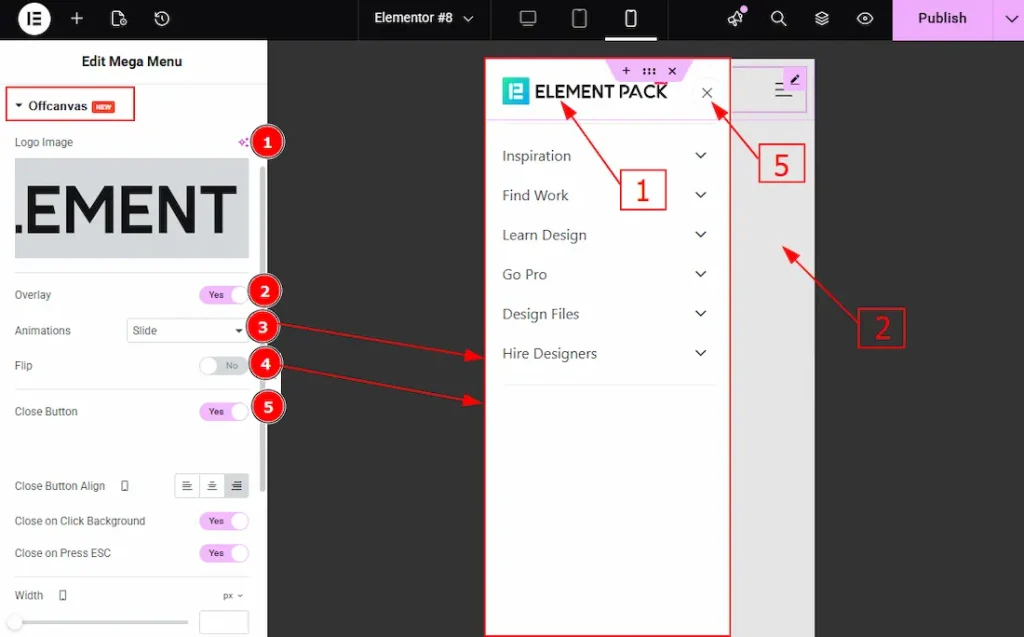Expand the Go Pro chevron
The height and width of the screenshot is (637, 1024).
[x=701, y=274]
